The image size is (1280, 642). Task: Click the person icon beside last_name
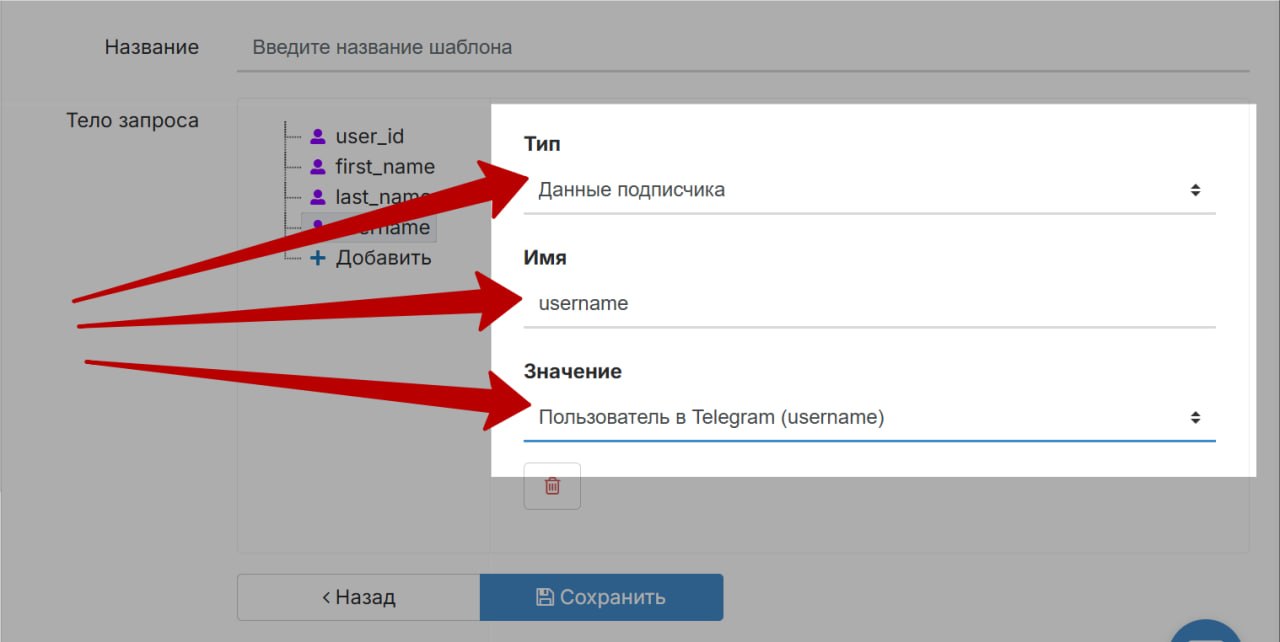(x=318, y=197)
